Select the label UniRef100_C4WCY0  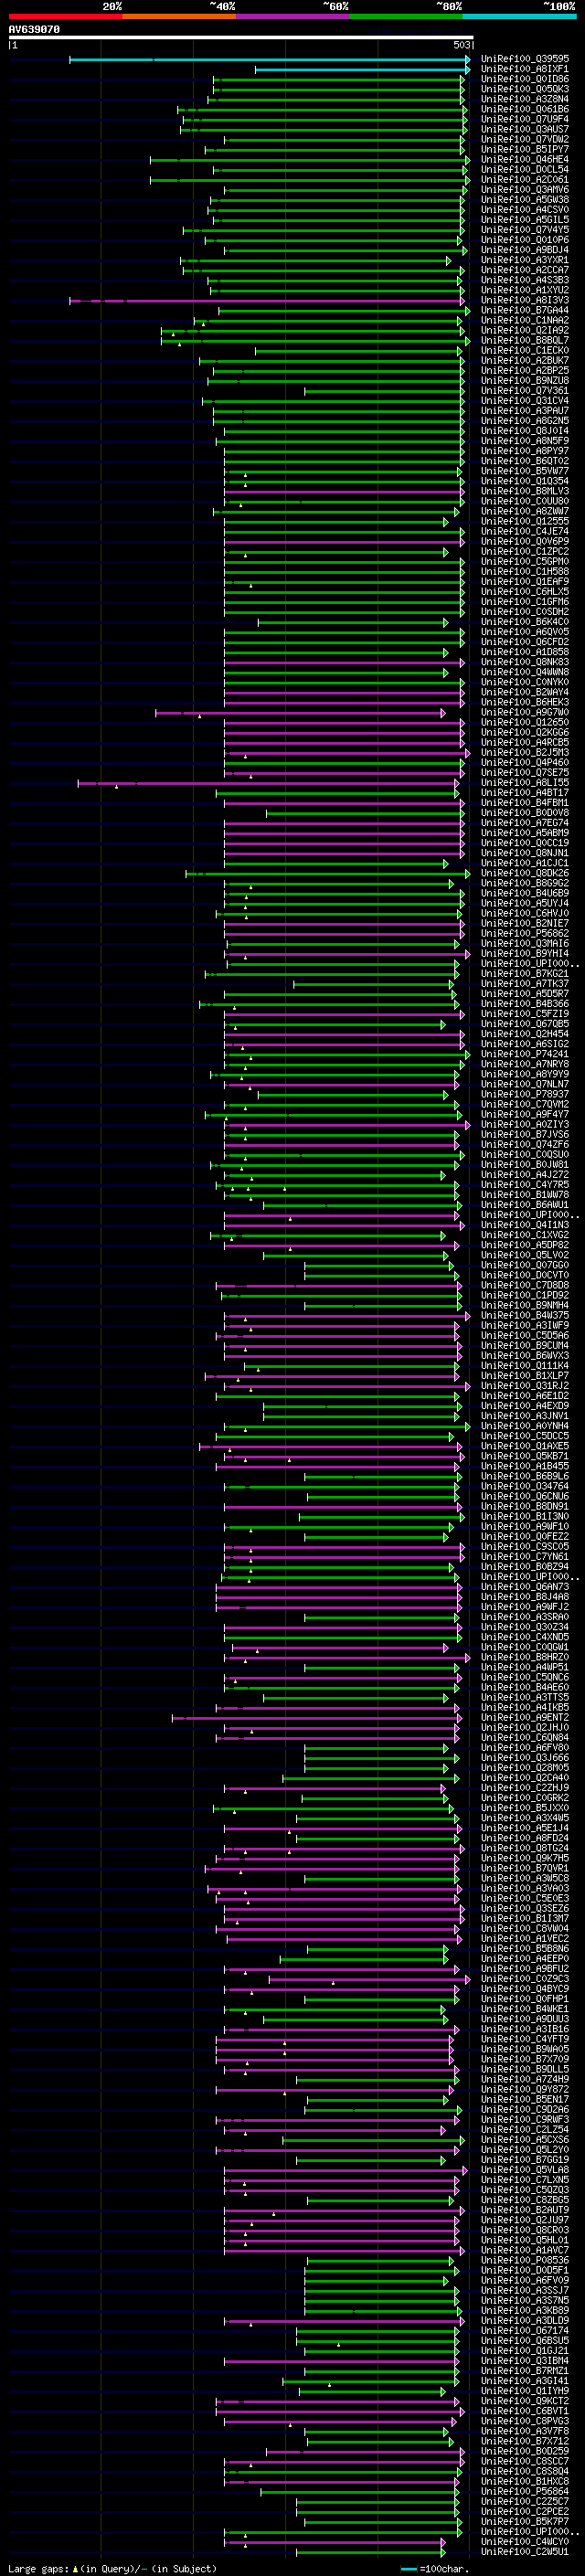pyautogui.click(x=525, y=2540)
